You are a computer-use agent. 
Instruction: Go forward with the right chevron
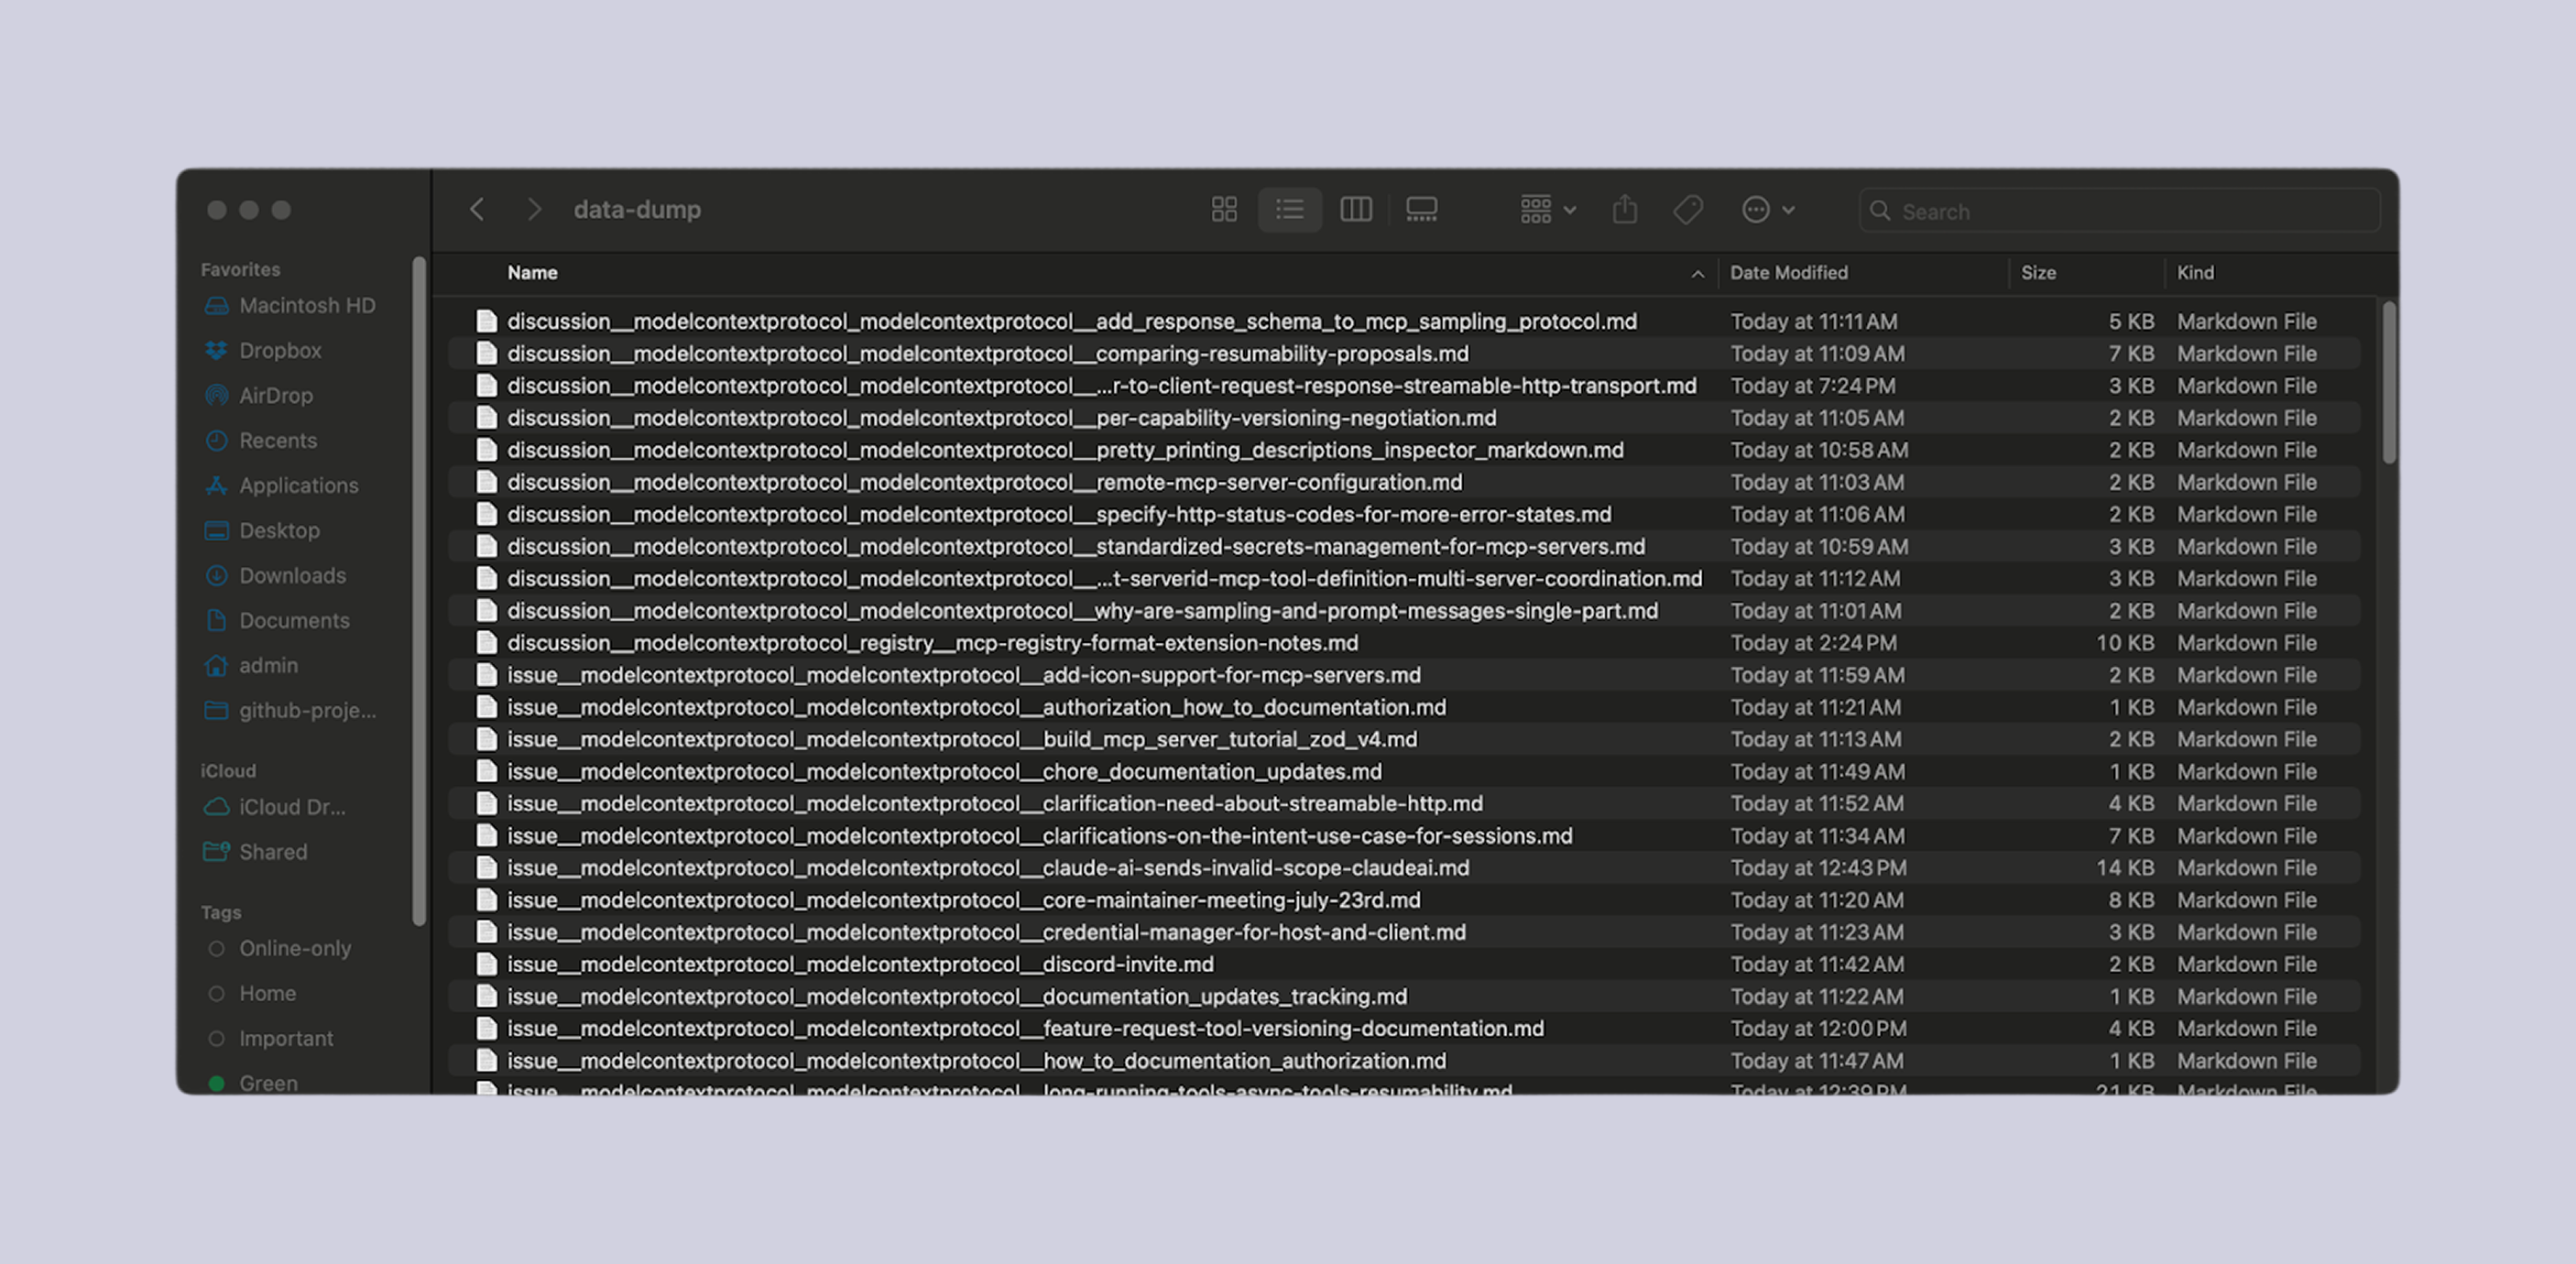point(534,210)
